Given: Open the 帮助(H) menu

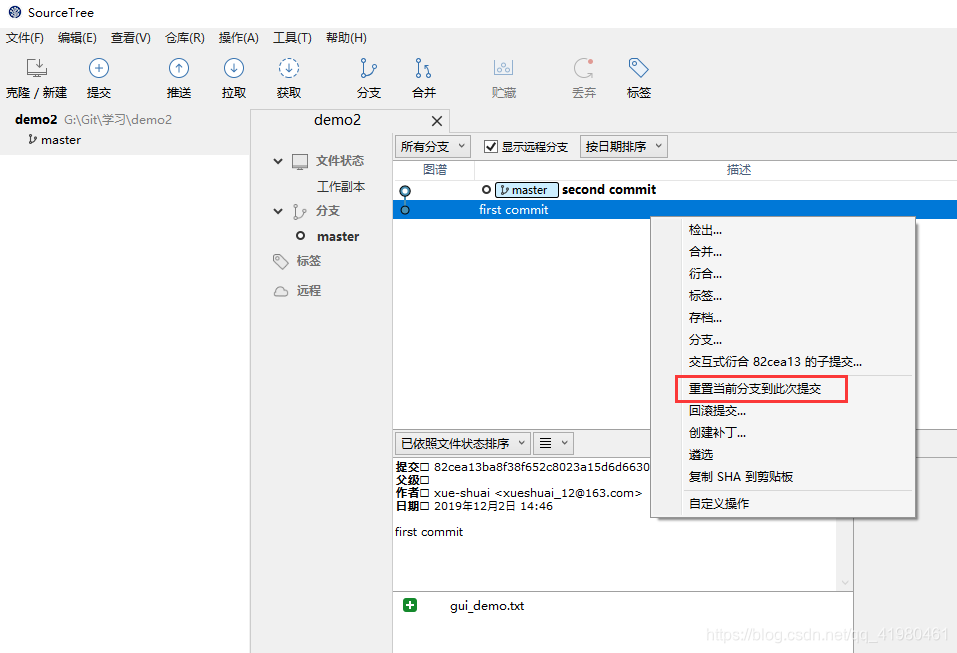Looking at the screenshot, I should tap(346, 38).
